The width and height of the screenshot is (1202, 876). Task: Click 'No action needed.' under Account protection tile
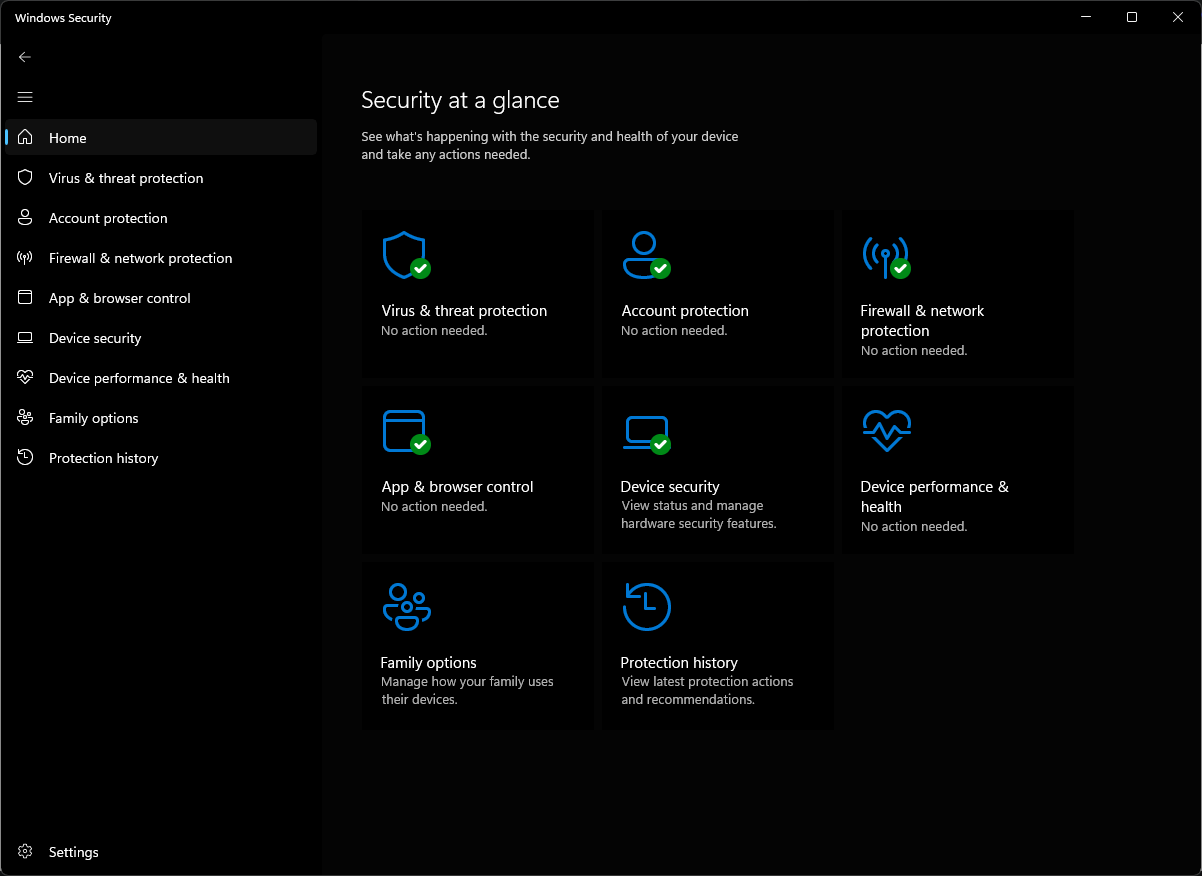[674, 331]
